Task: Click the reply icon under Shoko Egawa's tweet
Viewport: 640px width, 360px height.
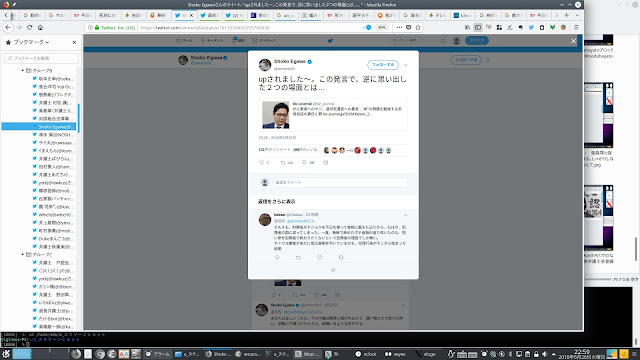Action: point(262,162)
